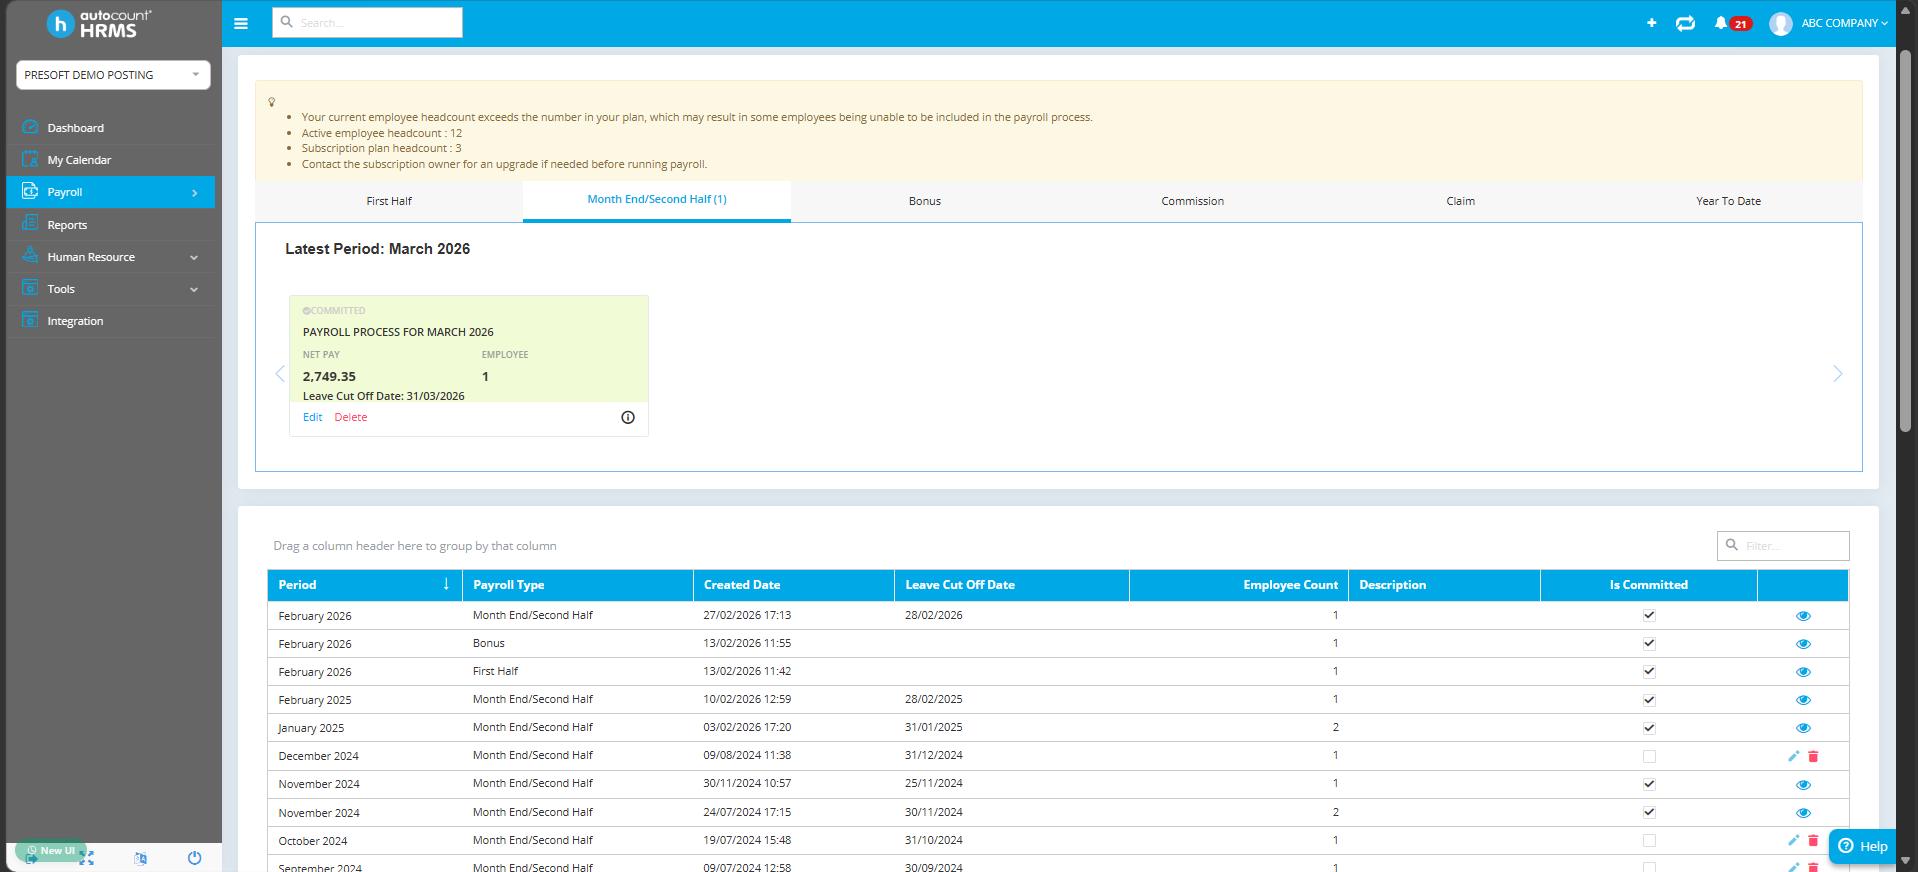Click the previous carousel arrow
This screenshot has width=1918, height=872.
point(280,374)
